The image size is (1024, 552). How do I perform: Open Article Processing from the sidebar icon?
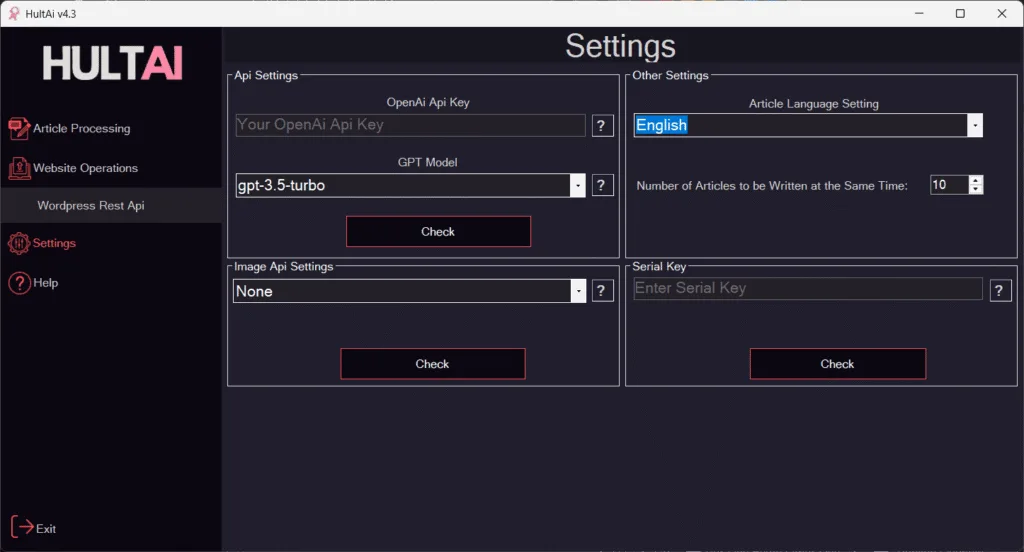19,129
